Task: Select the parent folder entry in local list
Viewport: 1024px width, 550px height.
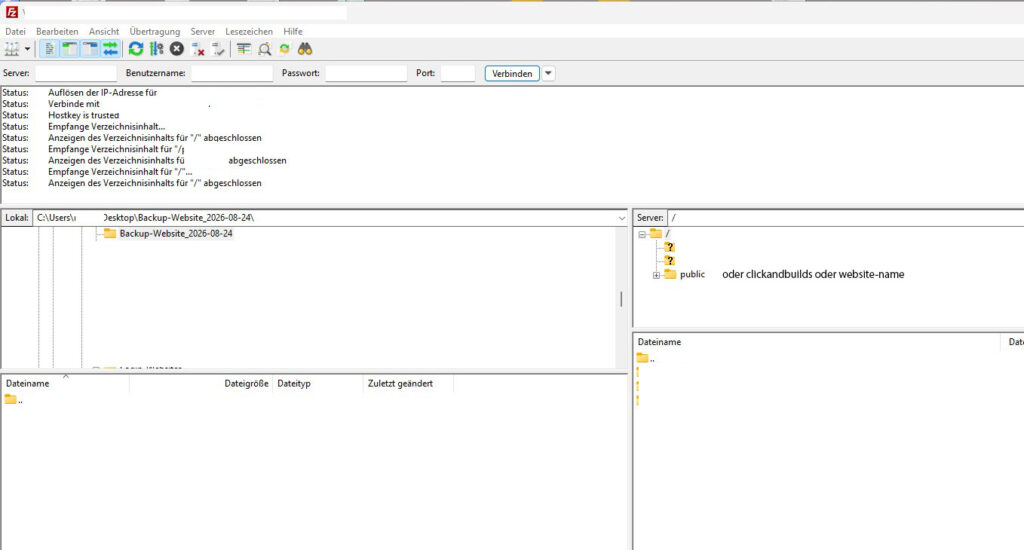Action: coord(14,400)
